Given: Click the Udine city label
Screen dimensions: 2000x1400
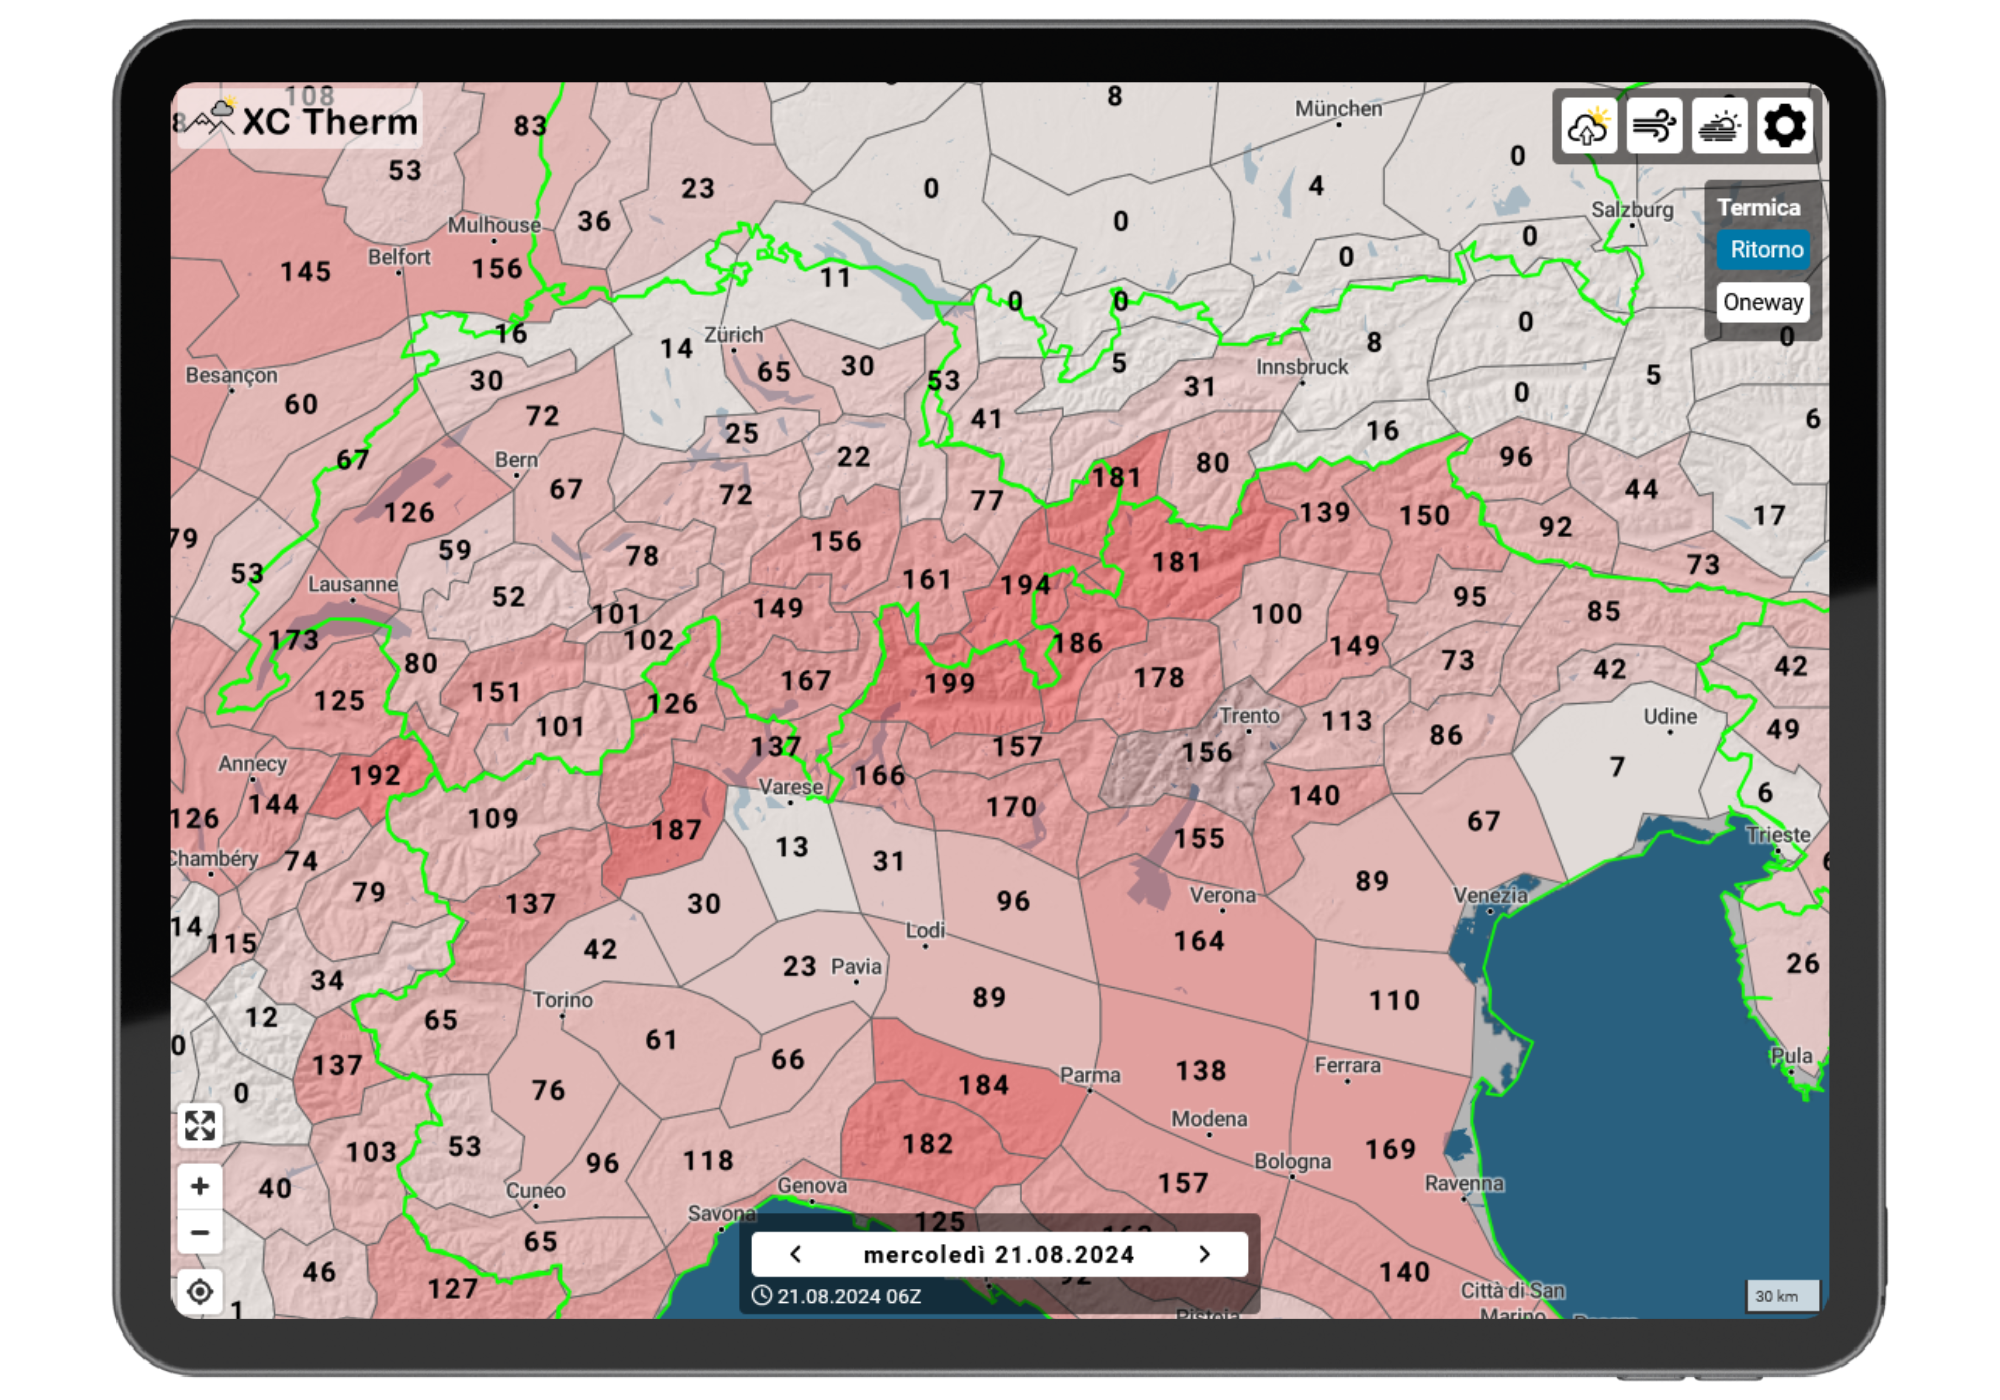Looking at the screenshot, I should point(1670,717).
